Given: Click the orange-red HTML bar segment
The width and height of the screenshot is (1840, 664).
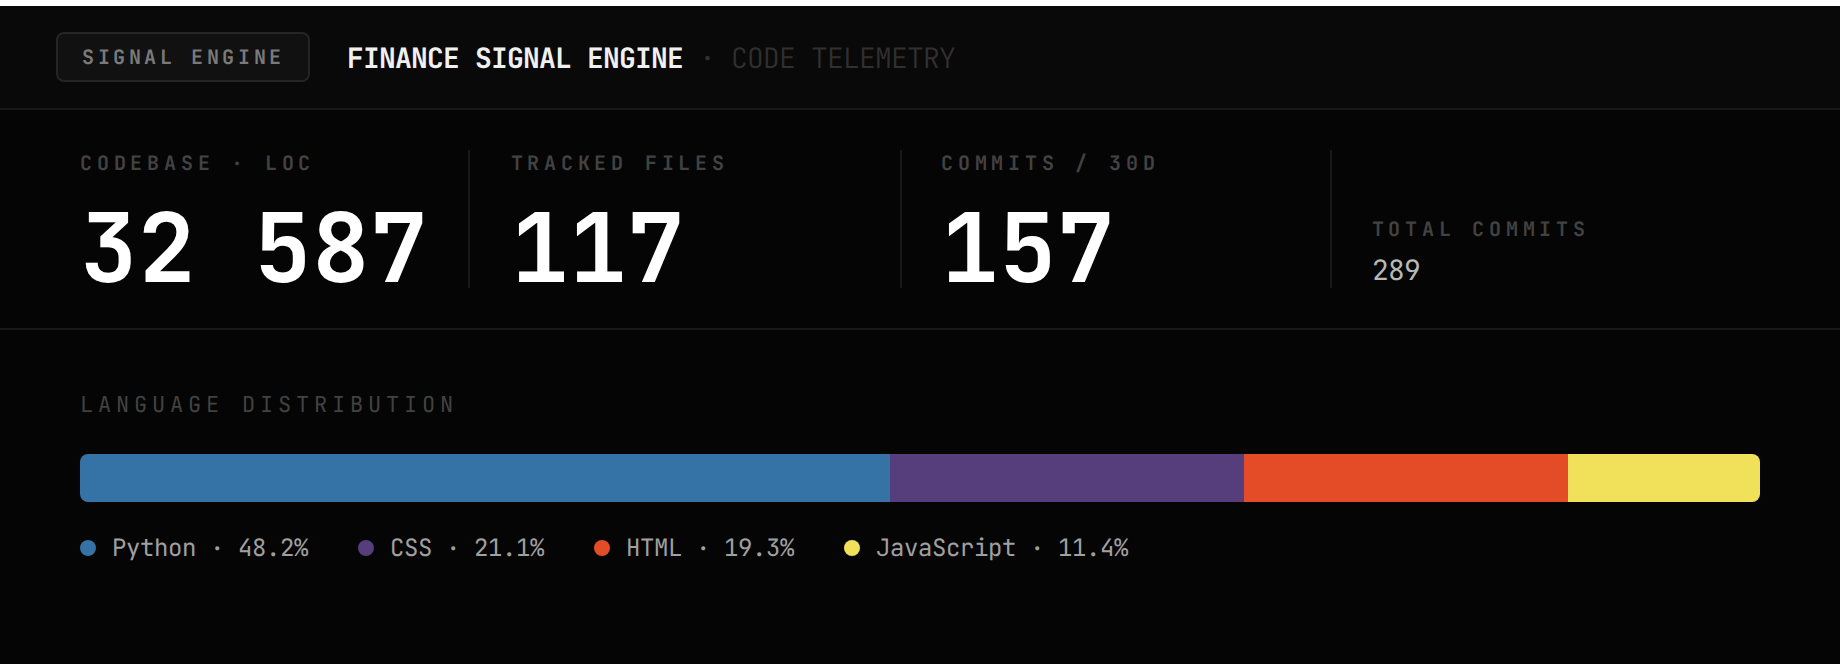Looking at the screenshot, I should point(1406,478).
